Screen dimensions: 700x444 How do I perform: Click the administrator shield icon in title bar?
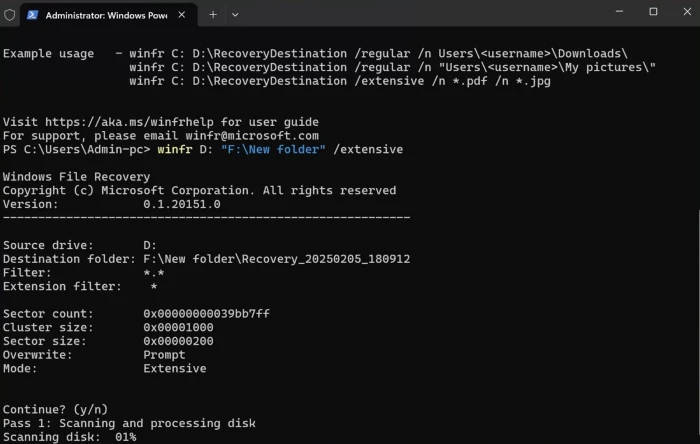click(x=10, y=14)
